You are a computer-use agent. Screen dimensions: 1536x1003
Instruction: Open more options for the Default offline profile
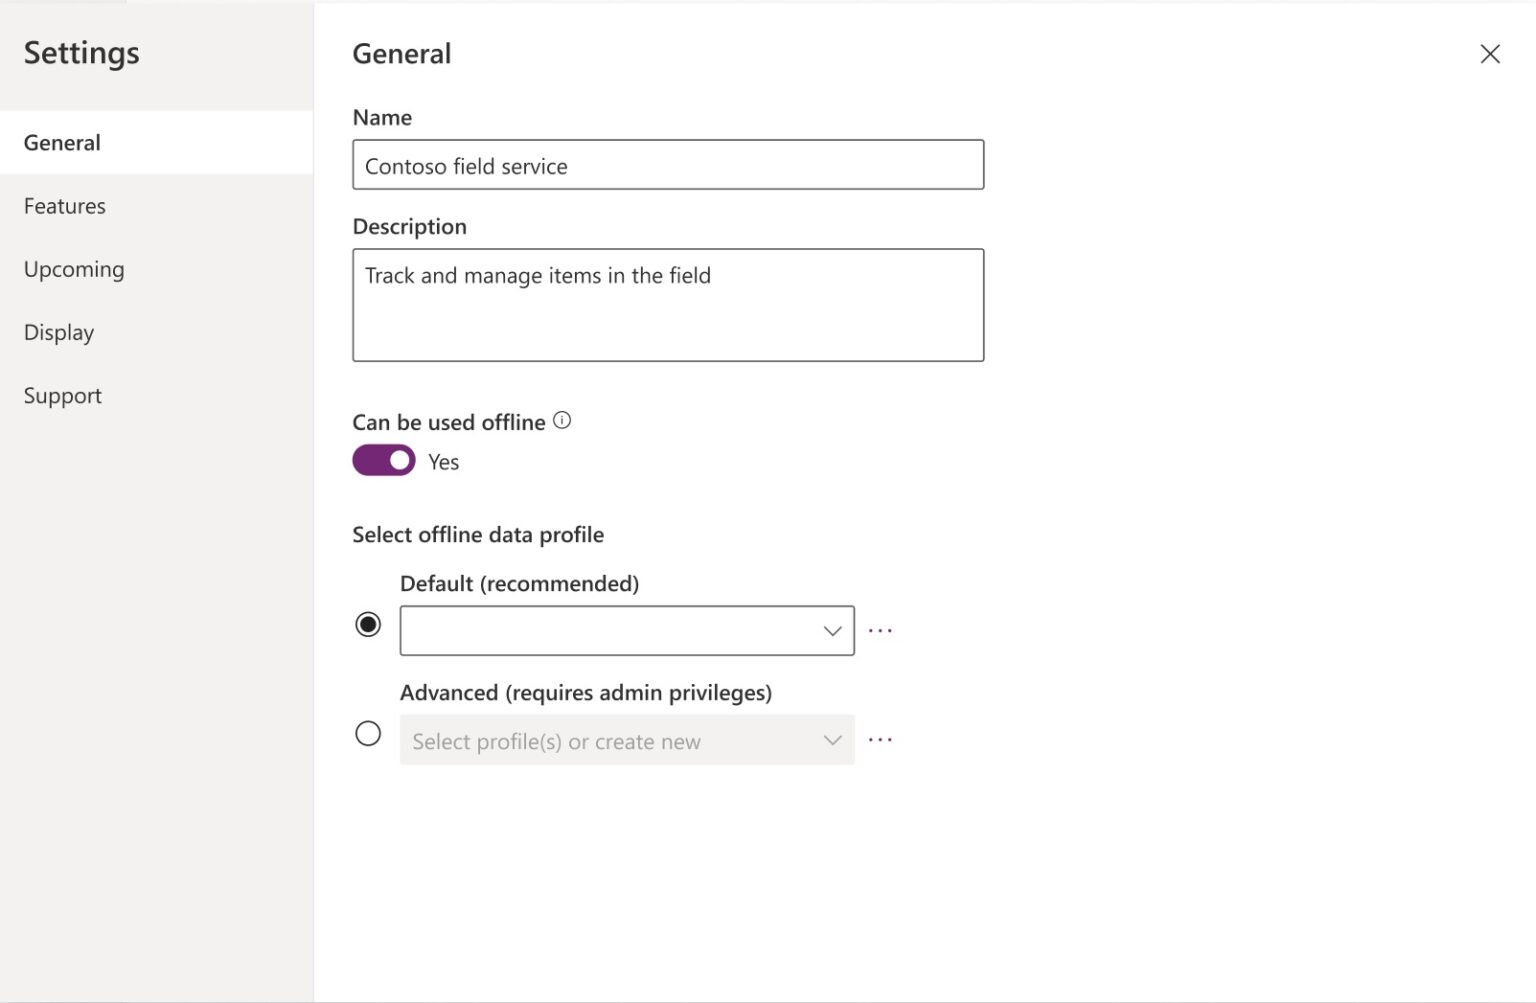point(880,630)
